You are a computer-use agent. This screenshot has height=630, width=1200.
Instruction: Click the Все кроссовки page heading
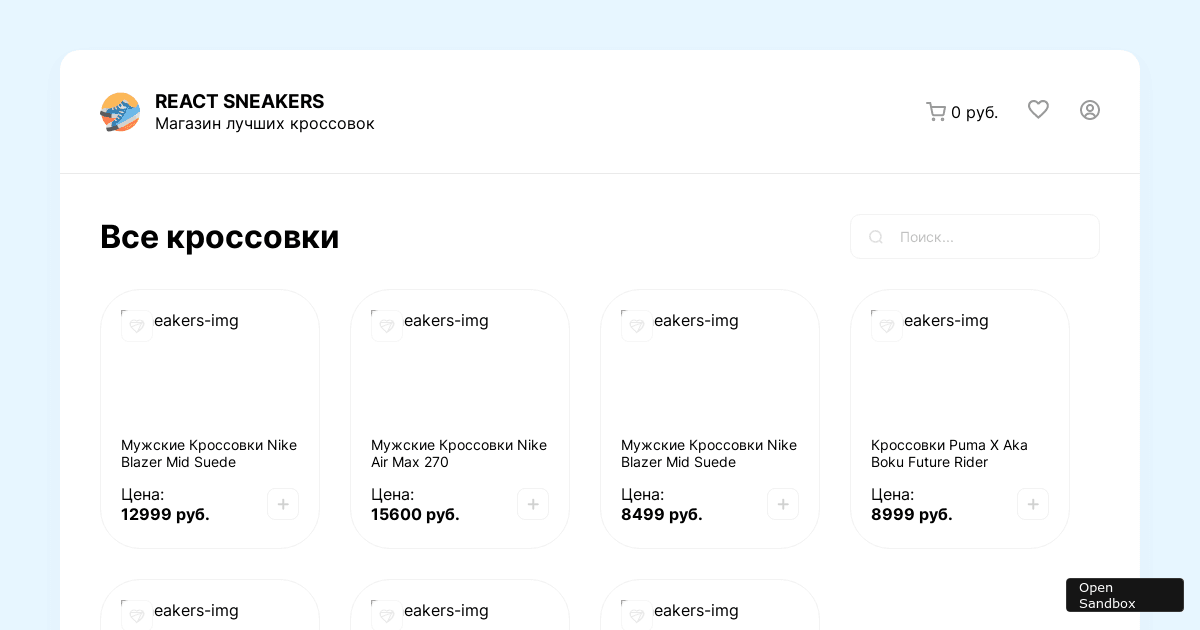point(220,237)
